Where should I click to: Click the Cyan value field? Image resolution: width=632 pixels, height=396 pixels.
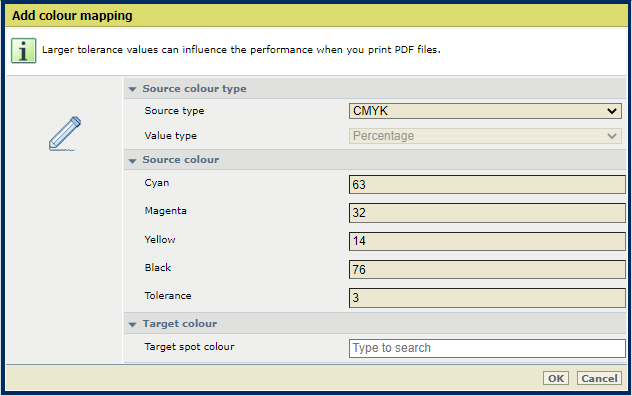coord(487,185)
